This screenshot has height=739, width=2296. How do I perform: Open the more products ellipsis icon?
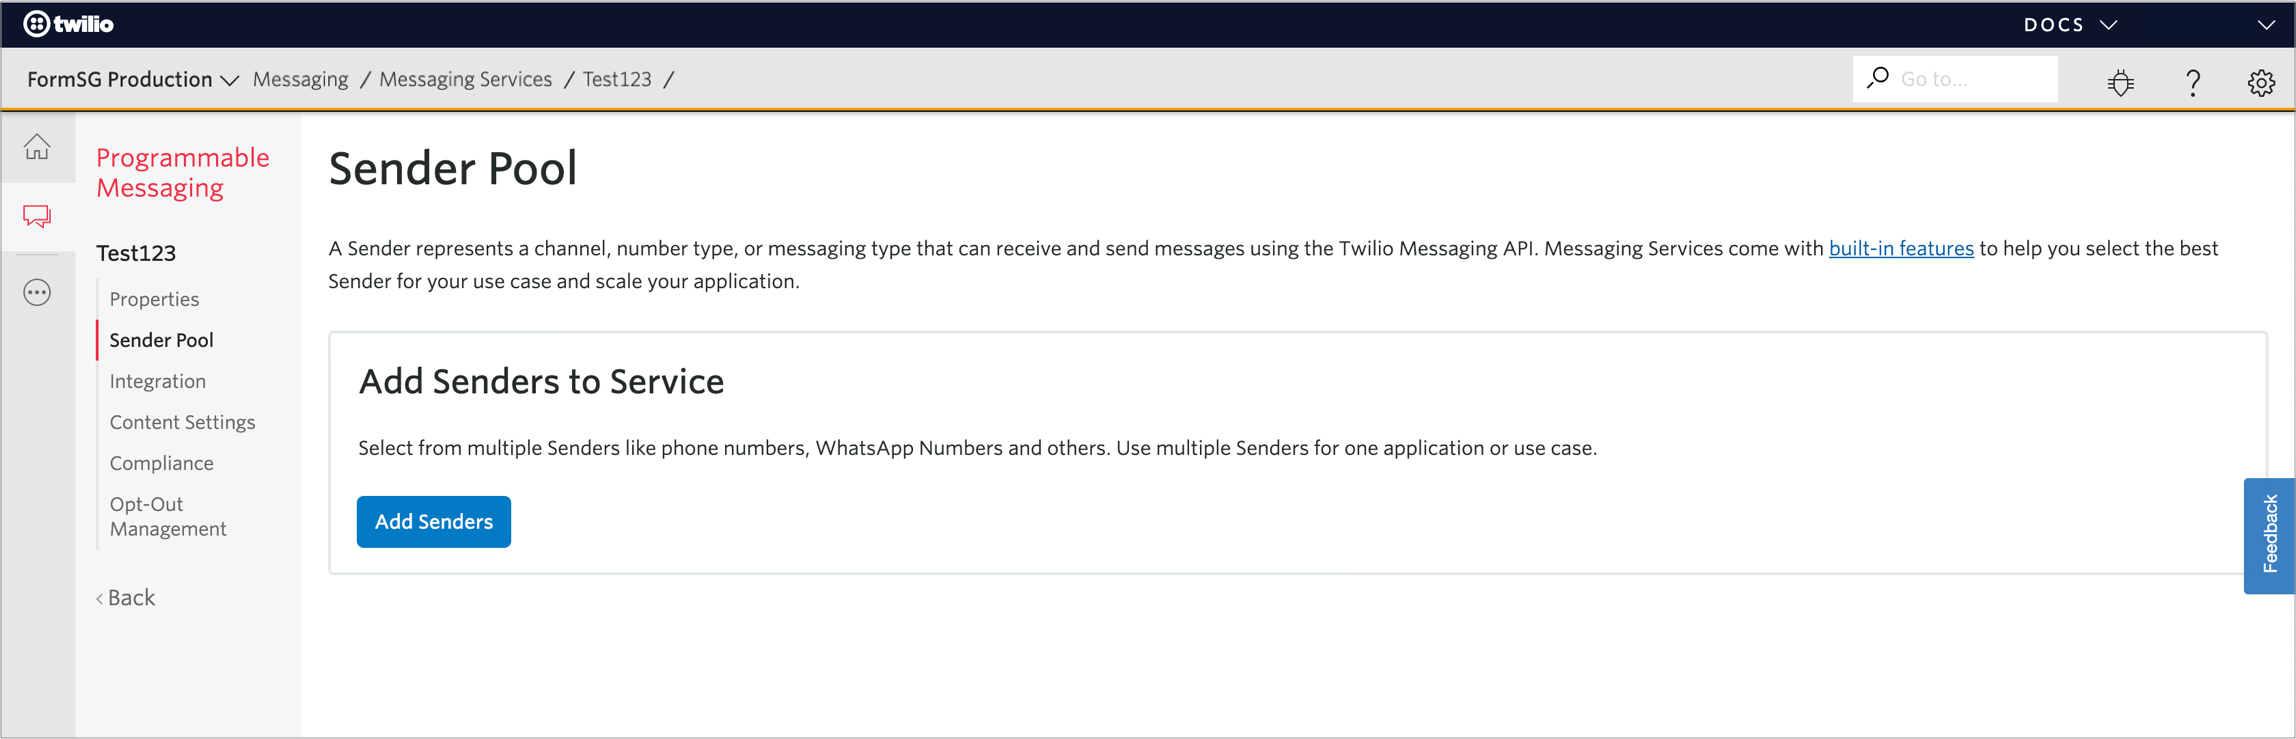(37, 293)
